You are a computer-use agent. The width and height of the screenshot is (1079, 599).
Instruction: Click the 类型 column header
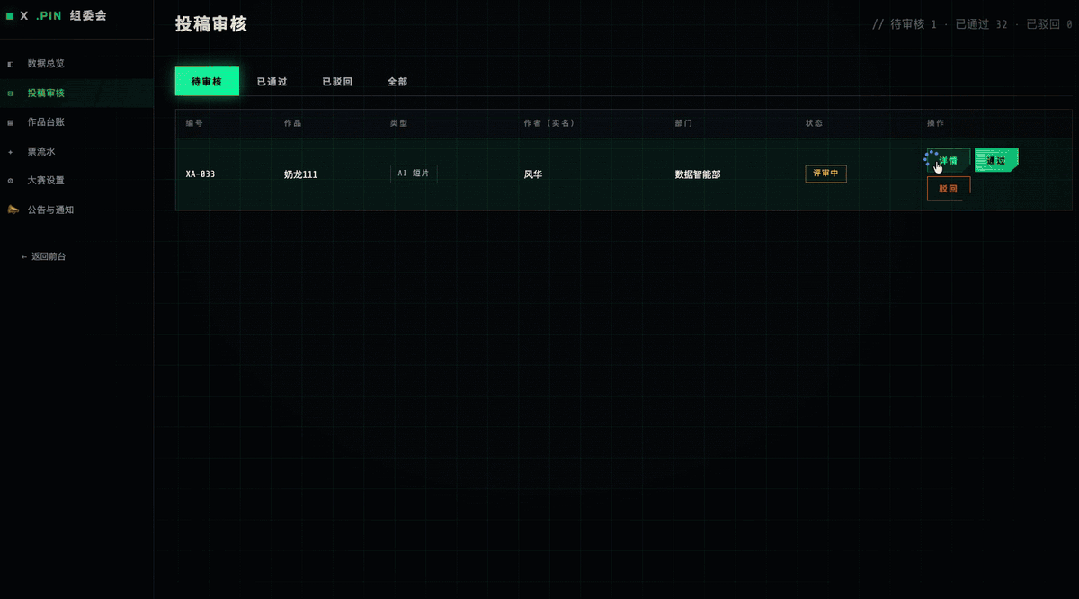point(398,124)
